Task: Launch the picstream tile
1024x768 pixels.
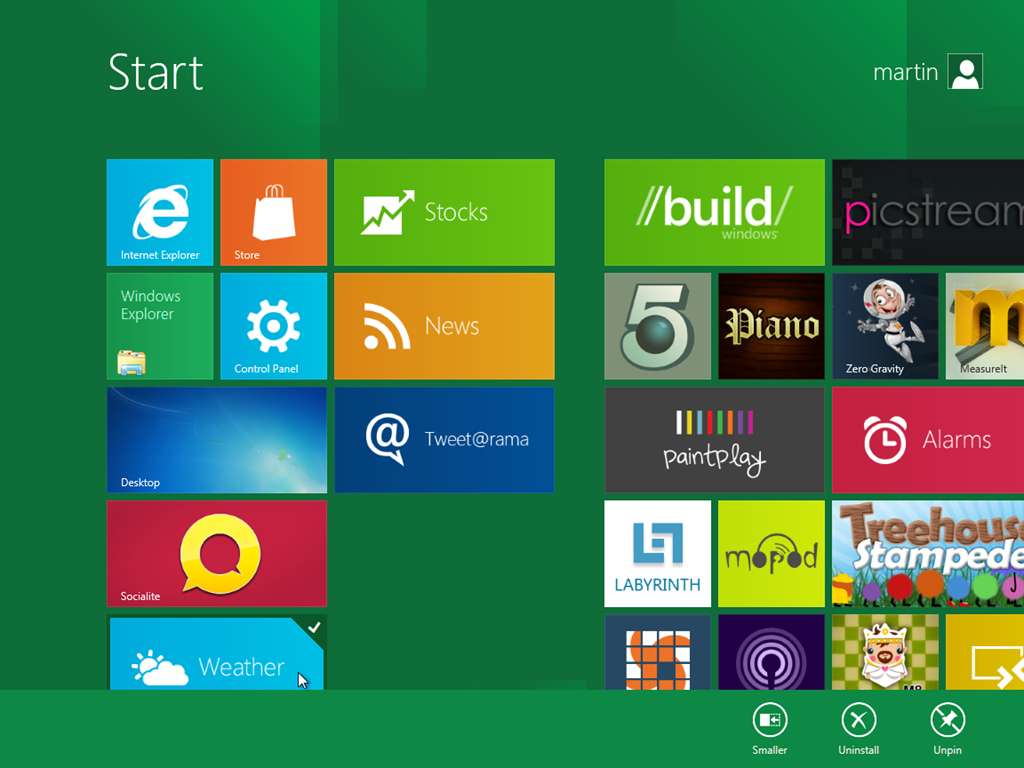Action: (x=928, y=212)
